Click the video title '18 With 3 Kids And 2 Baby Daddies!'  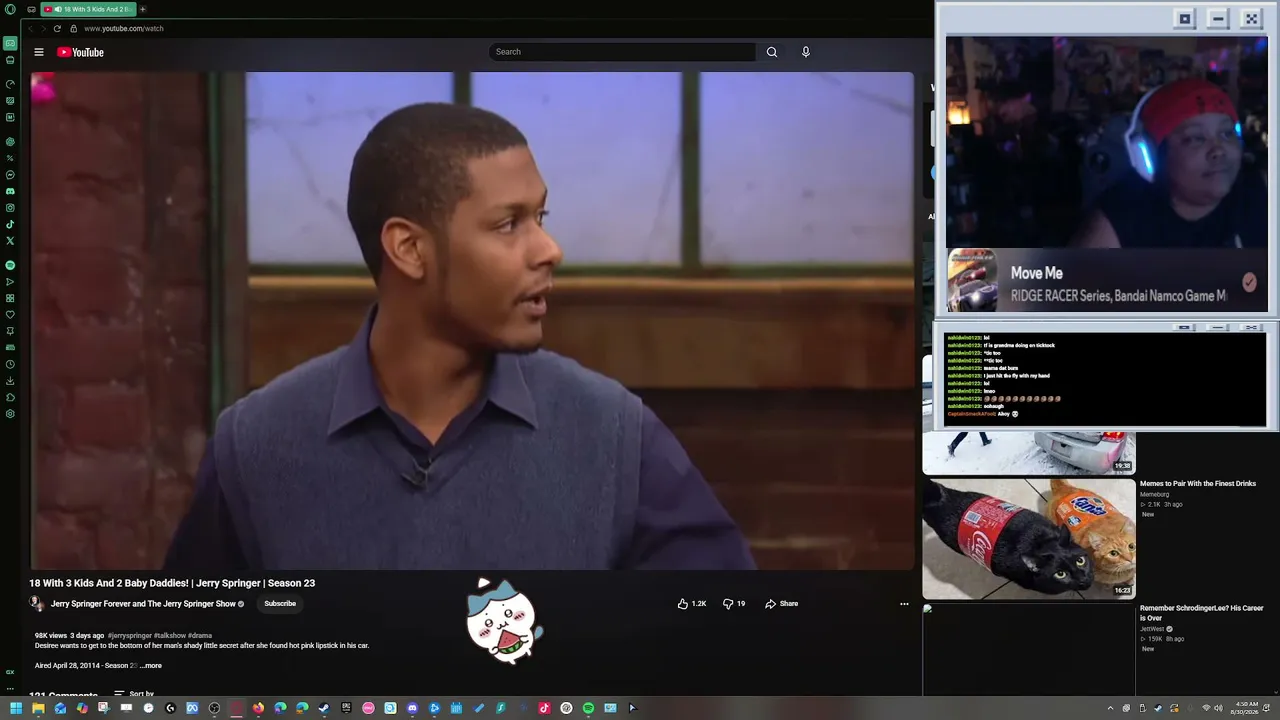point(172,583)
